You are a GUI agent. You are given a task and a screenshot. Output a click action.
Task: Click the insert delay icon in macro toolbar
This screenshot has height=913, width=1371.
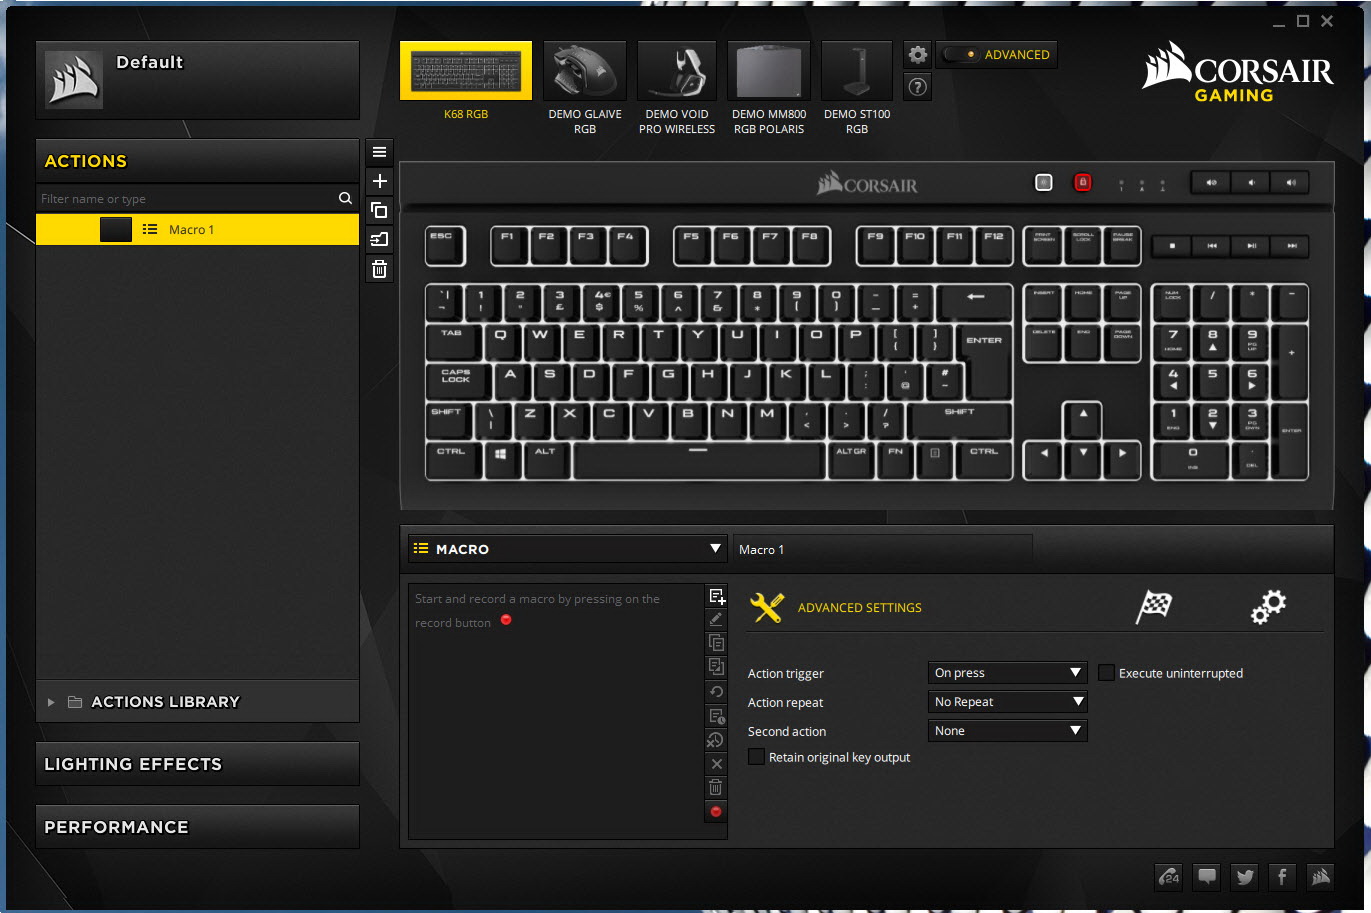tap(716, 715)
